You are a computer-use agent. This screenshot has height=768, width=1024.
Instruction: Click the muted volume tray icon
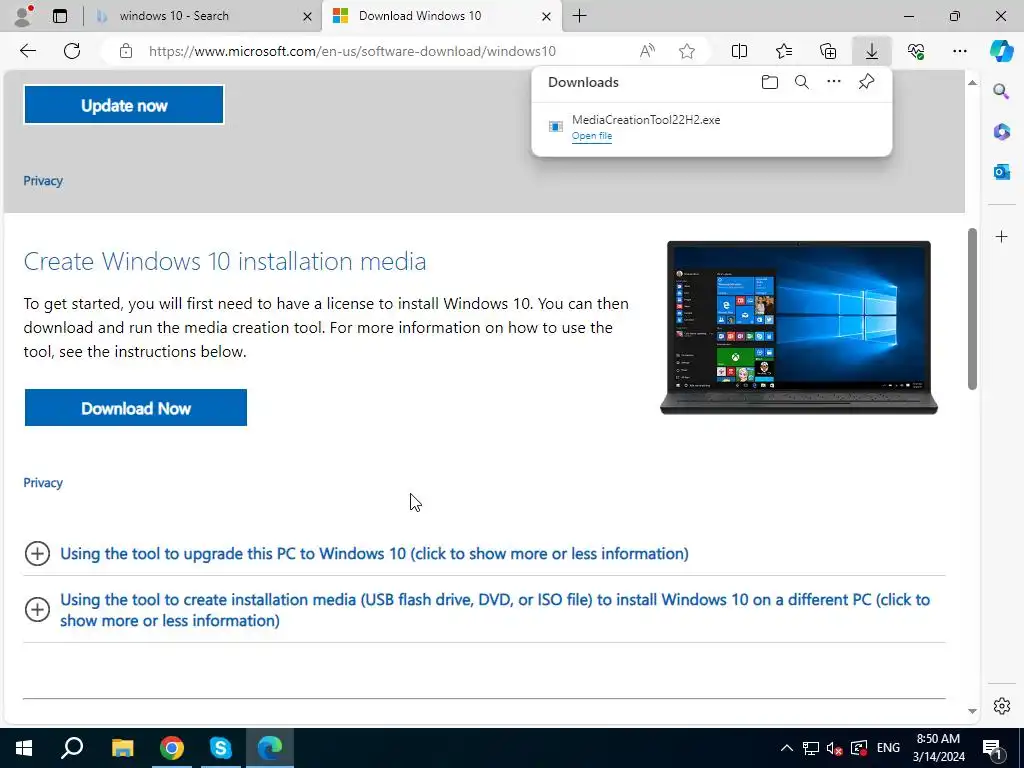pos(834,748)
